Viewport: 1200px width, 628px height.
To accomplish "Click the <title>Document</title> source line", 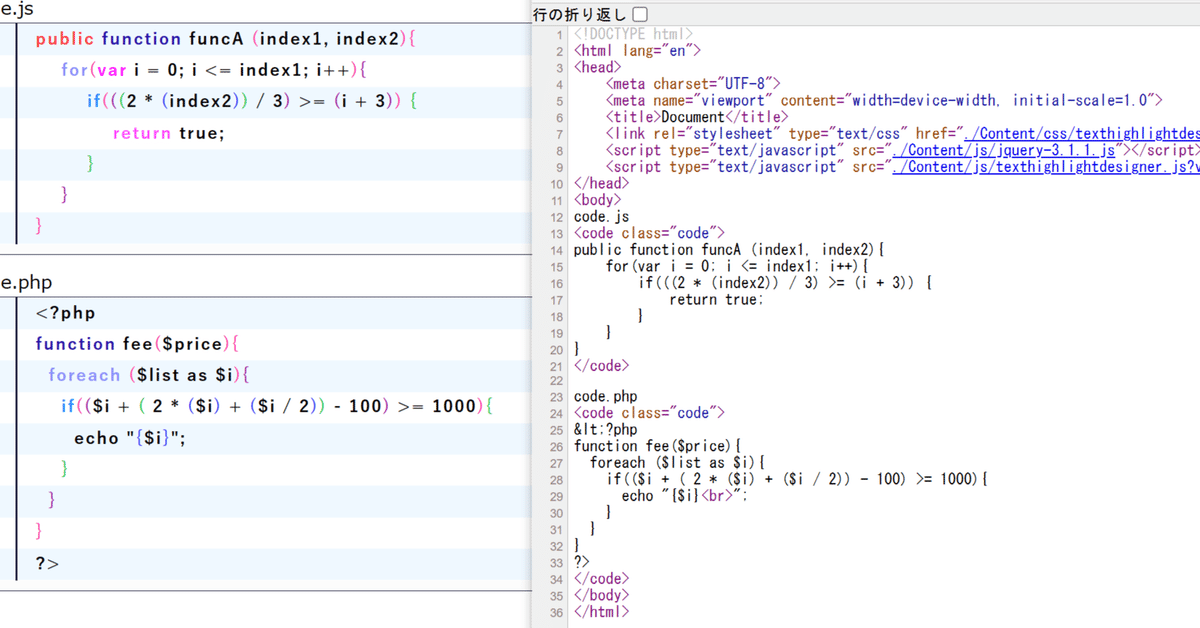I will pyautogui.click(x=697, y=117).
